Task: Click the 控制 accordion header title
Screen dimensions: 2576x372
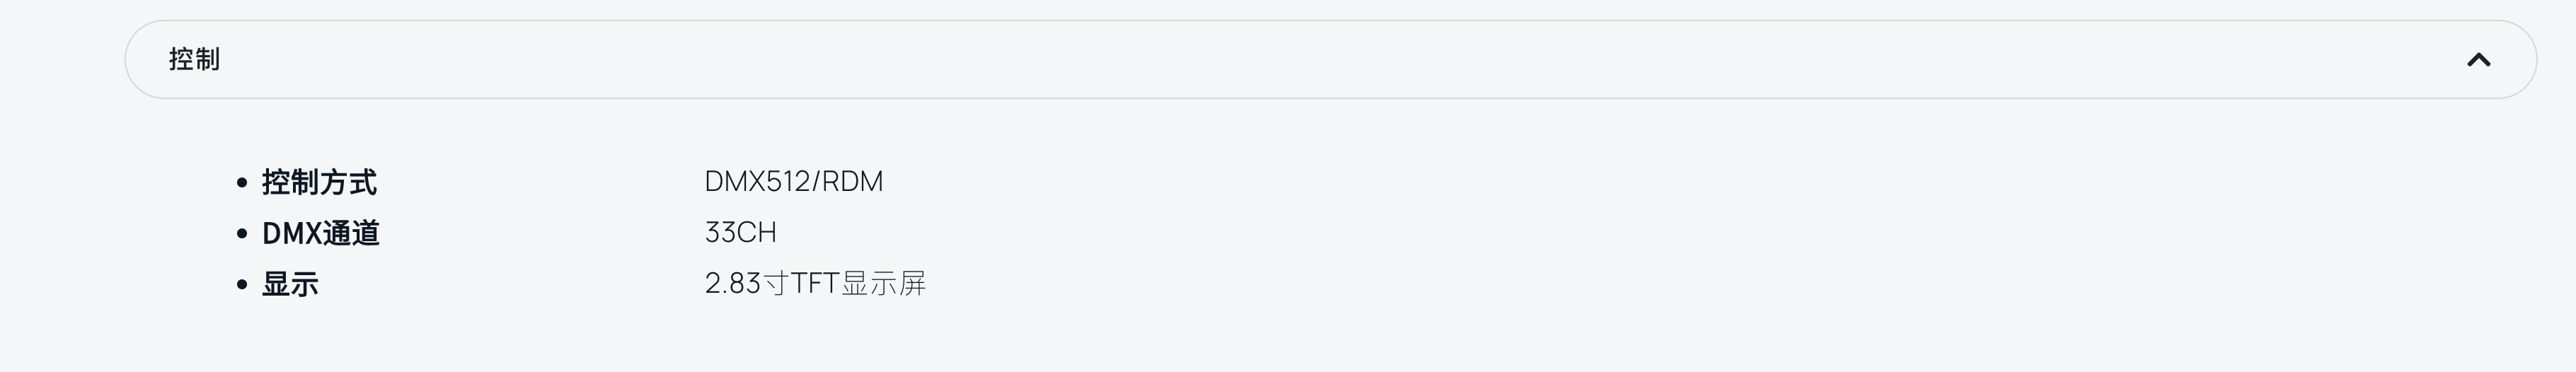Action: [x=194, y=60]
